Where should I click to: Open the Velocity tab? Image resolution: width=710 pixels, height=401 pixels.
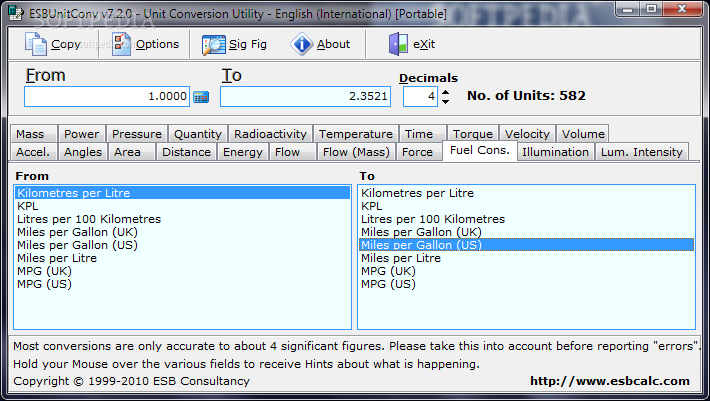point(527,134)
